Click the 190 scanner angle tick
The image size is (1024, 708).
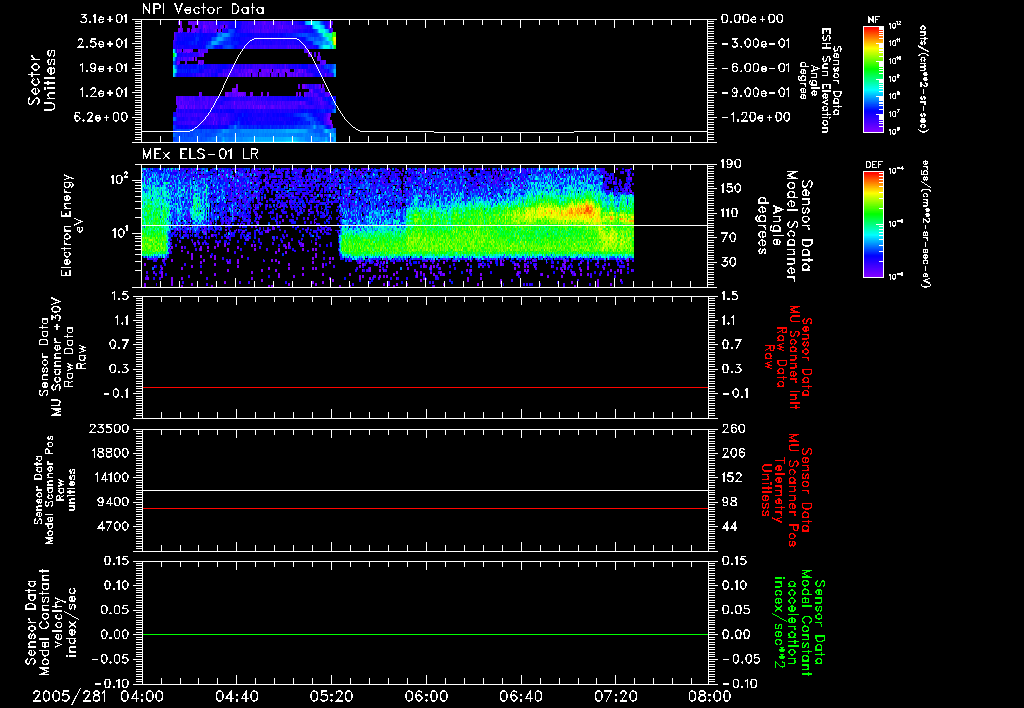(731, 164)
